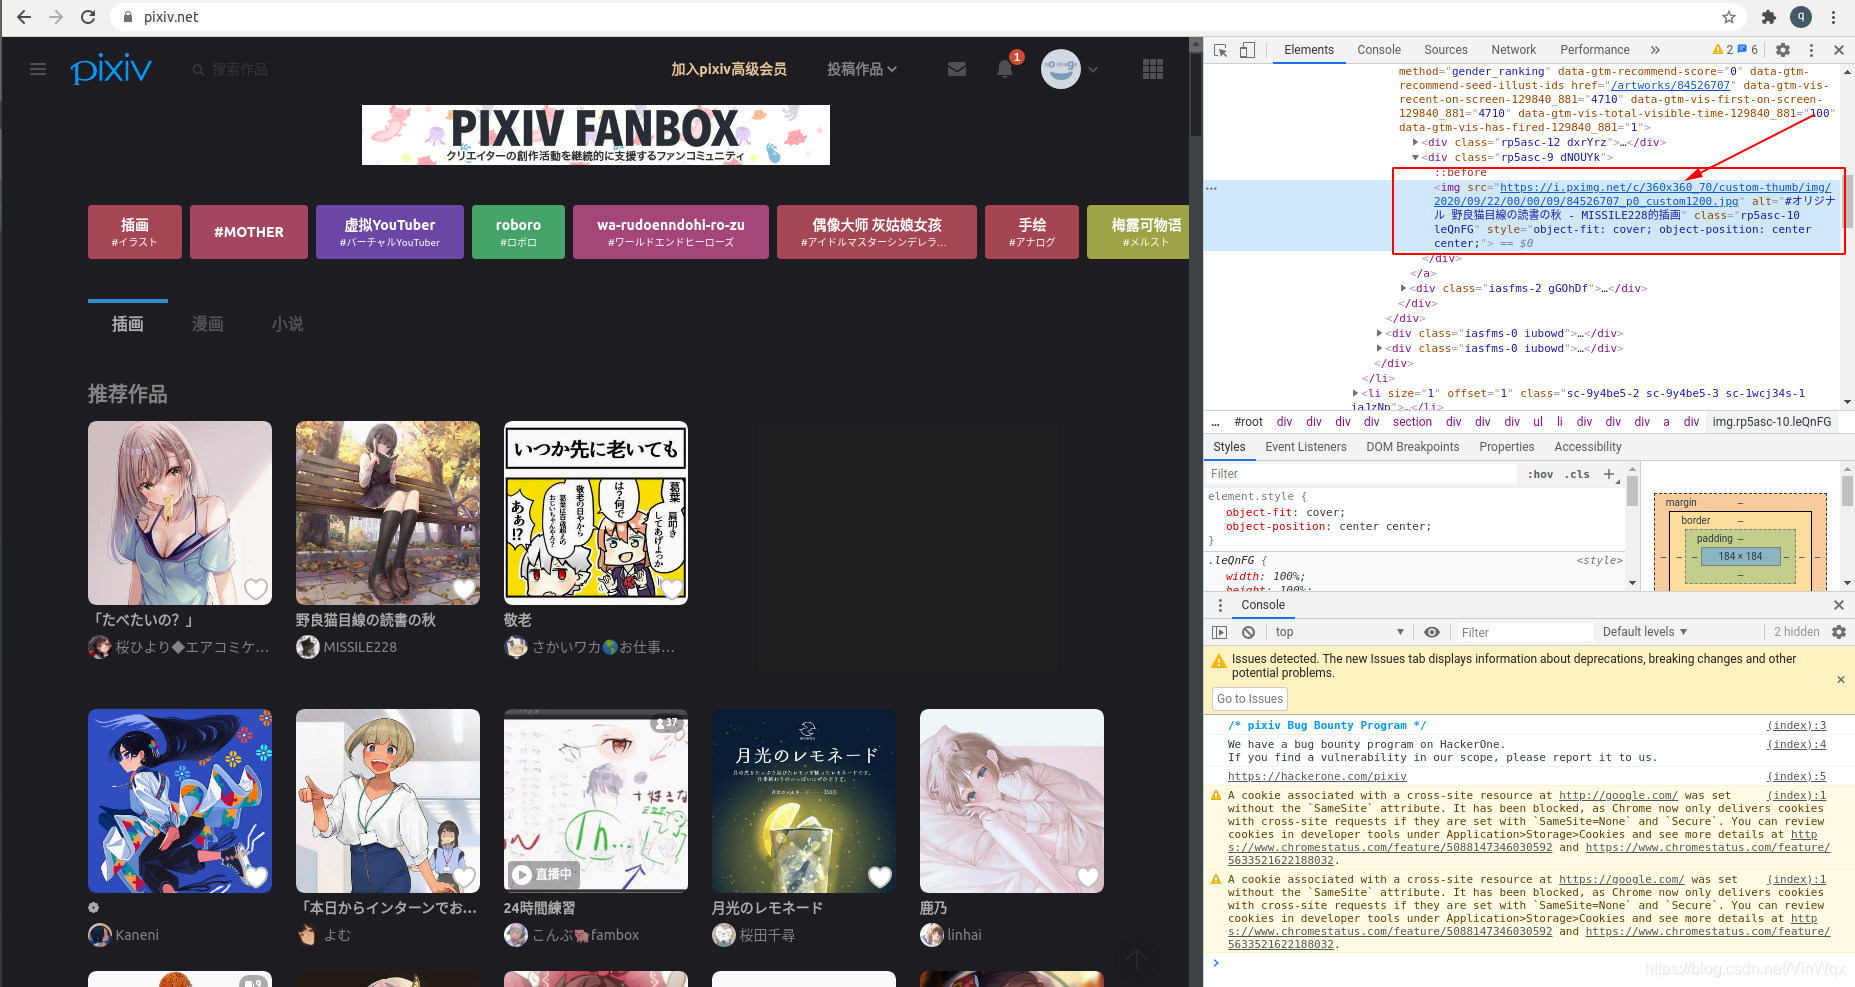Open the #MOTHER tag button
The height and width of the screenshot is (987, 1855).
coord(249,232)
